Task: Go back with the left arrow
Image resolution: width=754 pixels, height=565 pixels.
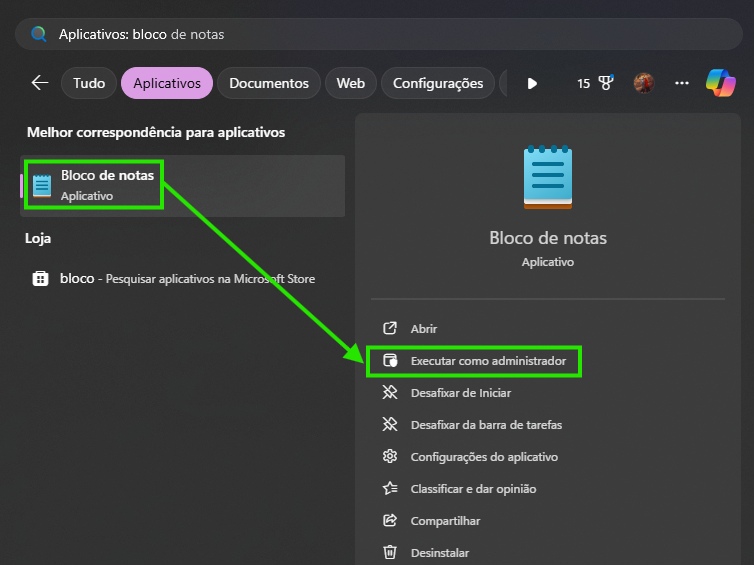Action: point(39,83)
